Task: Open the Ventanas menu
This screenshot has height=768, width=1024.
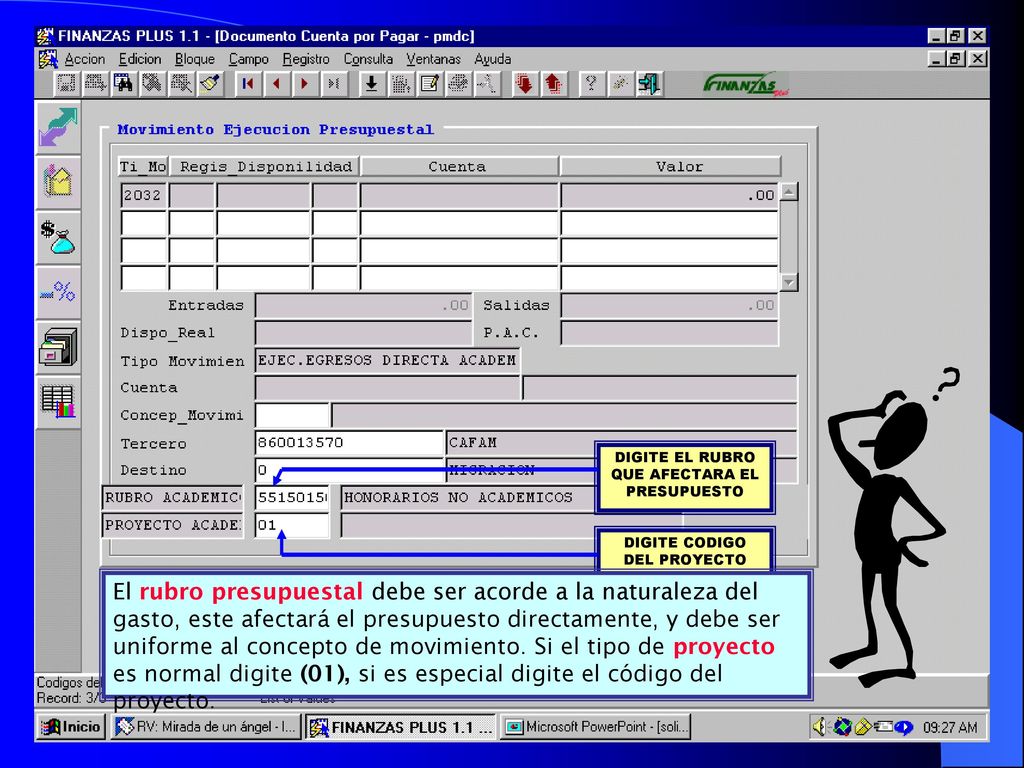Action: (x=434, y=59)
